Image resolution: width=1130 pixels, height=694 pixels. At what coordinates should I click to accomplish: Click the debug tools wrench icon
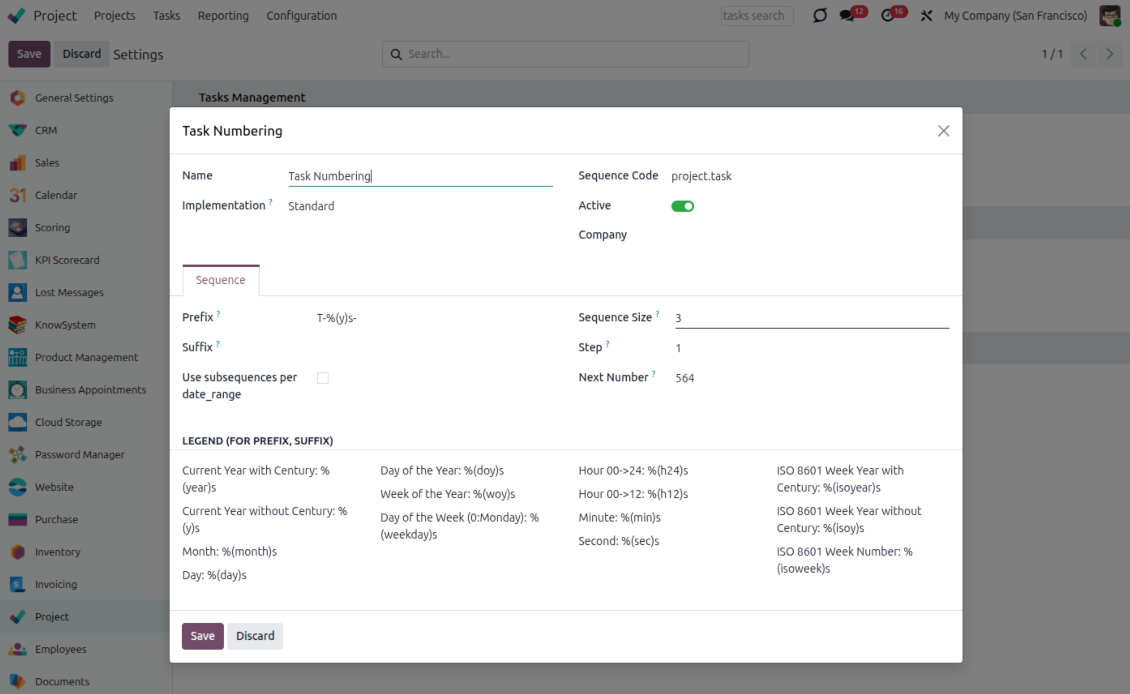926,16
